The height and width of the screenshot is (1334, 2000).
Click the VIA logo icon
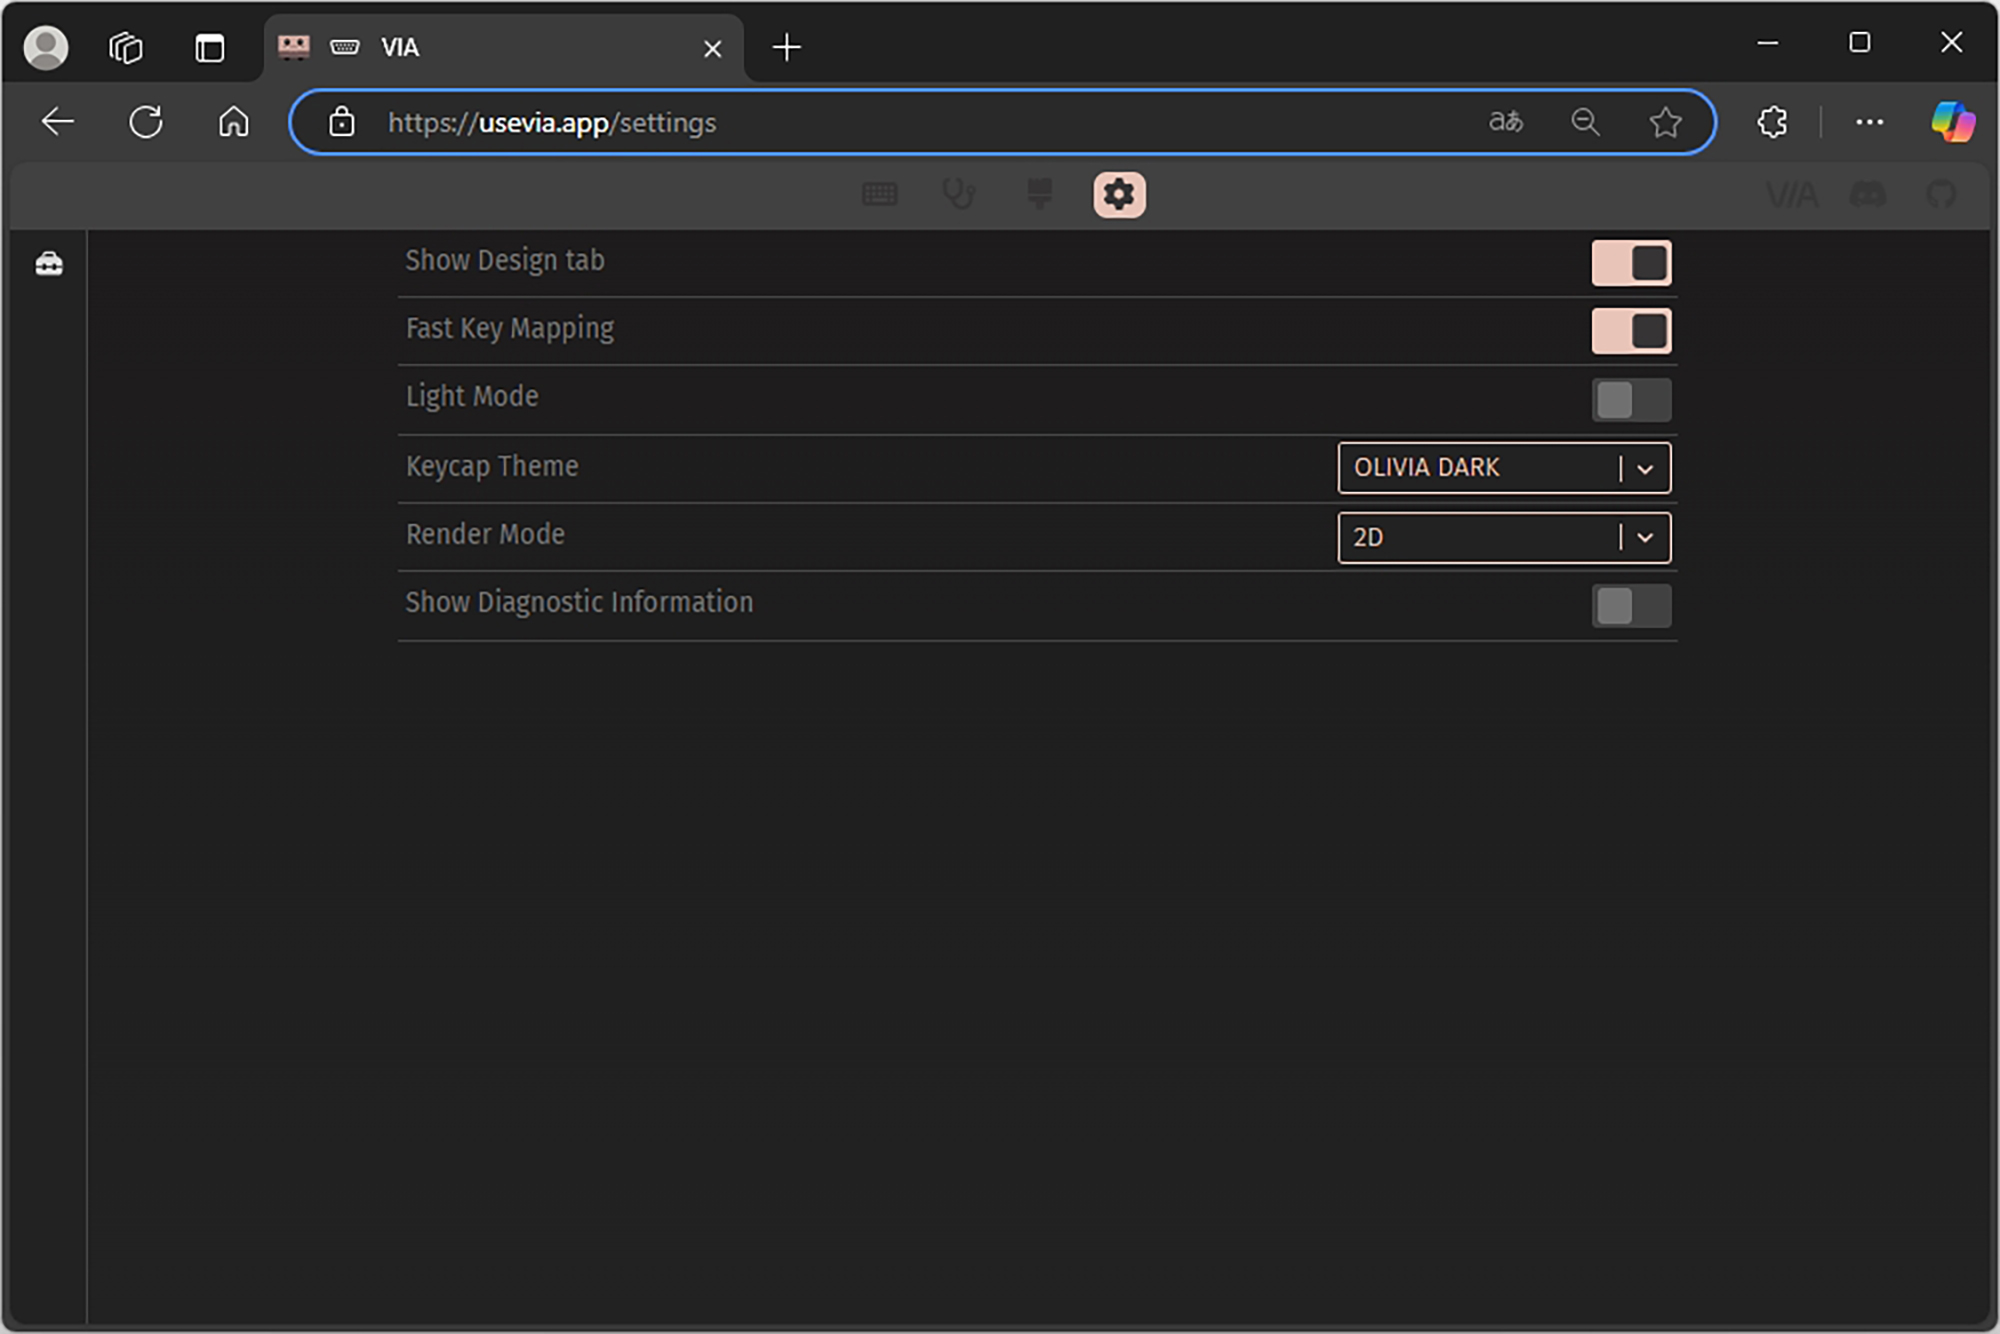click(1791, 194)
